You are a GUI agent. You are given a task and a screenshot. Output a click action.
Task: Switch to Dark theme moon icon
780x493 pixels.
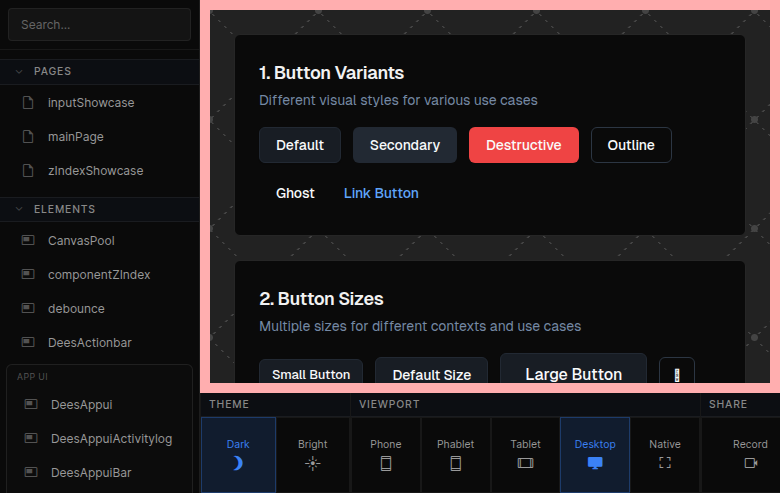pos(238,463)
